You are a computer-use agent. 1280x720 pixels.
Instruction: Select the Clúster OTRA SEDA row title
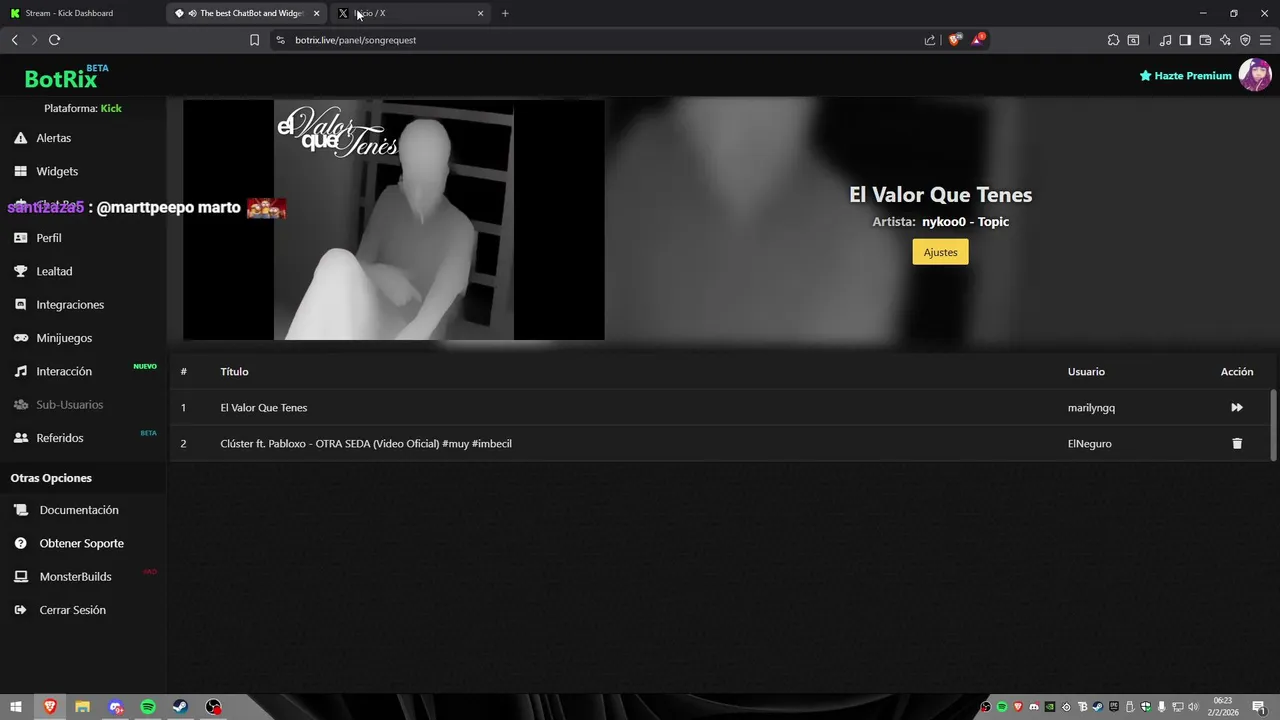point(366,443)
